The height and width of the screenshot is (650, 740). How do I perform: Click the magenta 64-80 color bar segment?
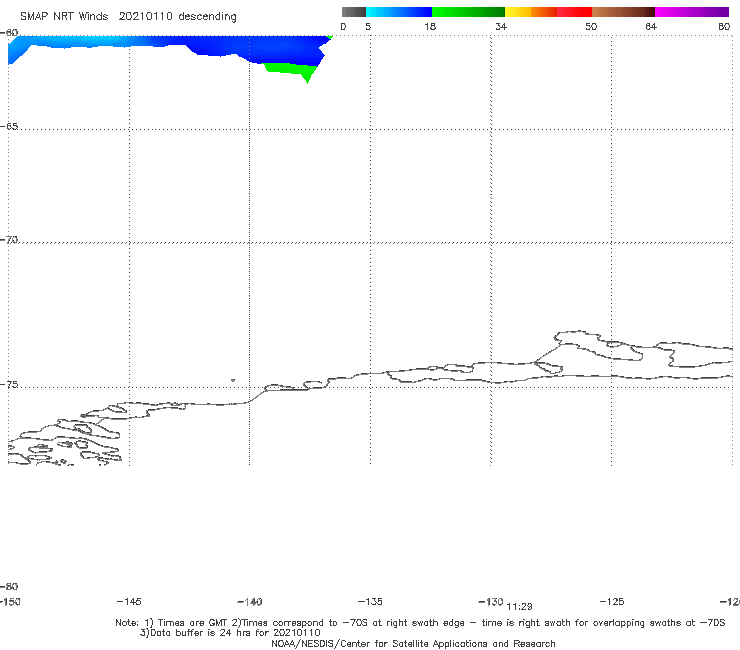(692, 12)
